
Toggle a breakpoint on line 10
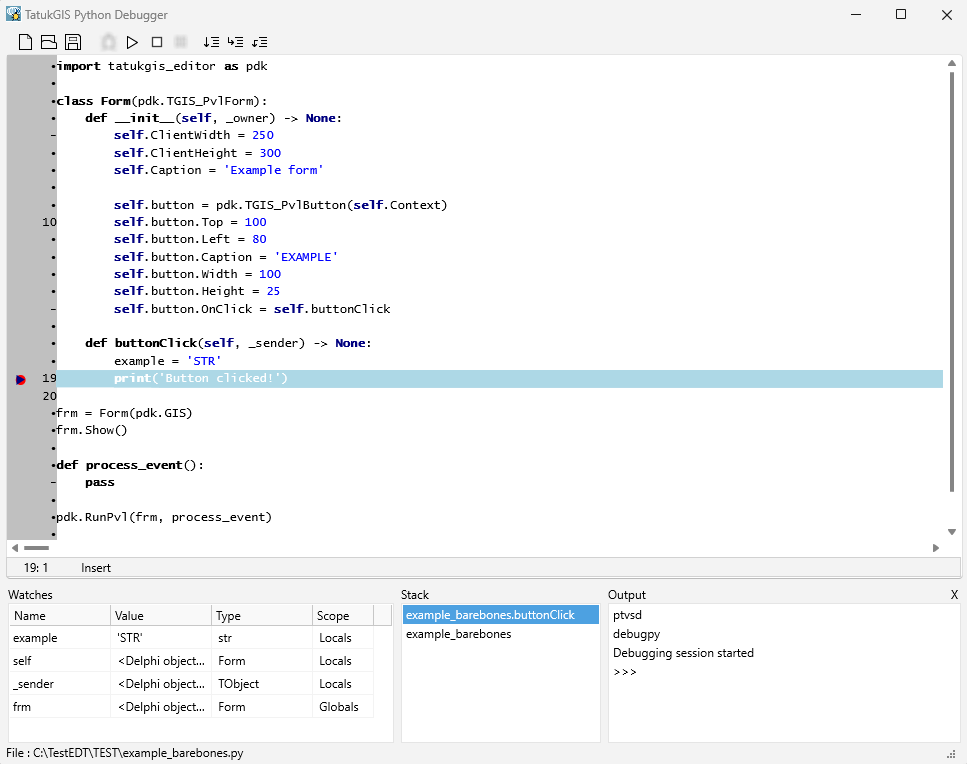pyautogui.click(x=18, y=221)
